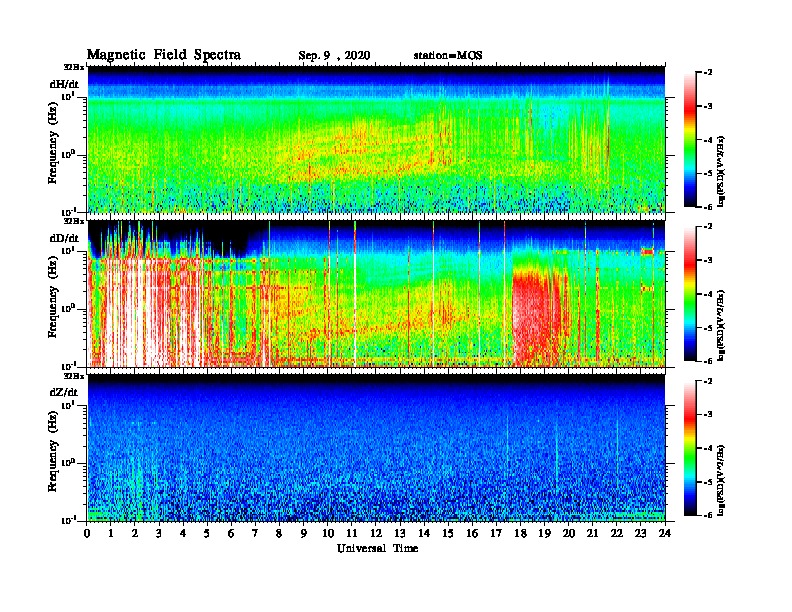792x612 pixels.
Task: Click the hour tick label "22"
Action: [x=617, y=534]
